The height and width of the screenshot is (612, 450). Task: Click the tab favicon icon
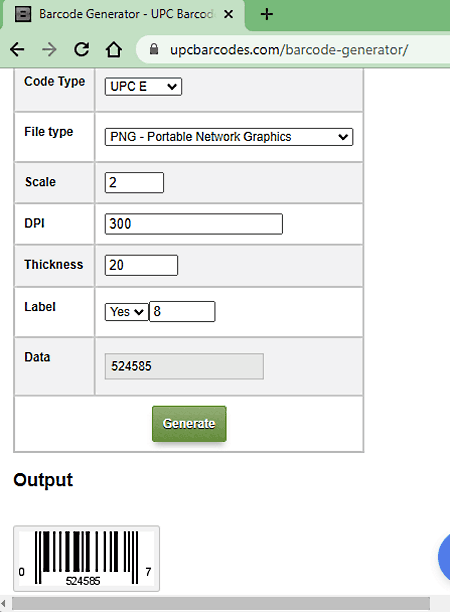[x=23, y=14]
